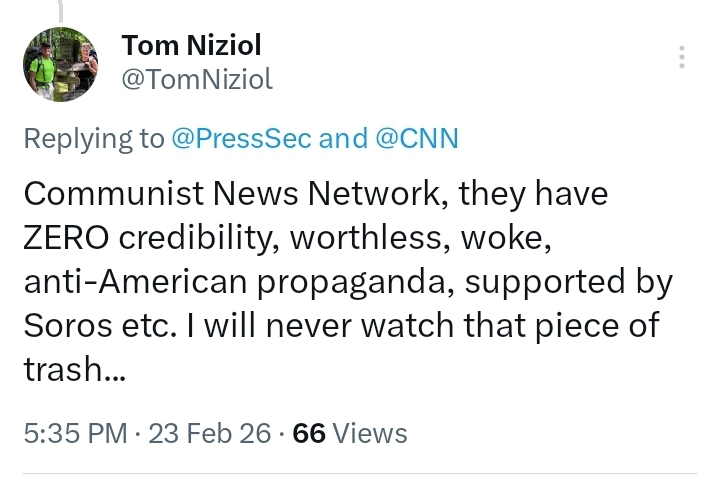This screenshot has width=720, height=480.
Task: Click the word "and" between the mentions
Action: tap(343, 139)
